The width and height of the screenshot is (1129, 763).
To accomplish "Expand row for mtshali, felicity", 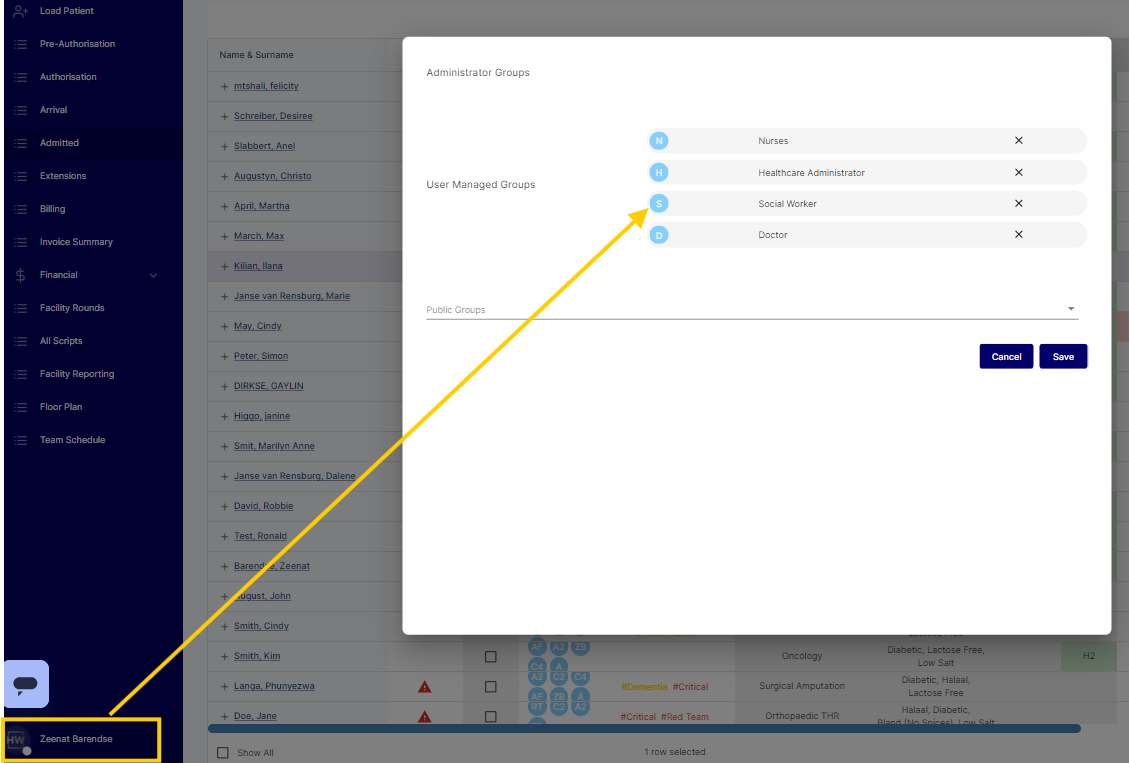I will (x=225, y=87).
